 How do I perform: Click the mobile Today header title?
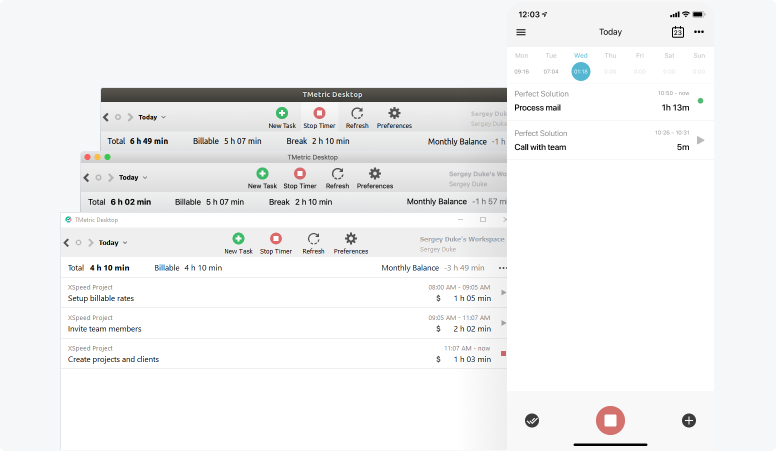point(610,32)
